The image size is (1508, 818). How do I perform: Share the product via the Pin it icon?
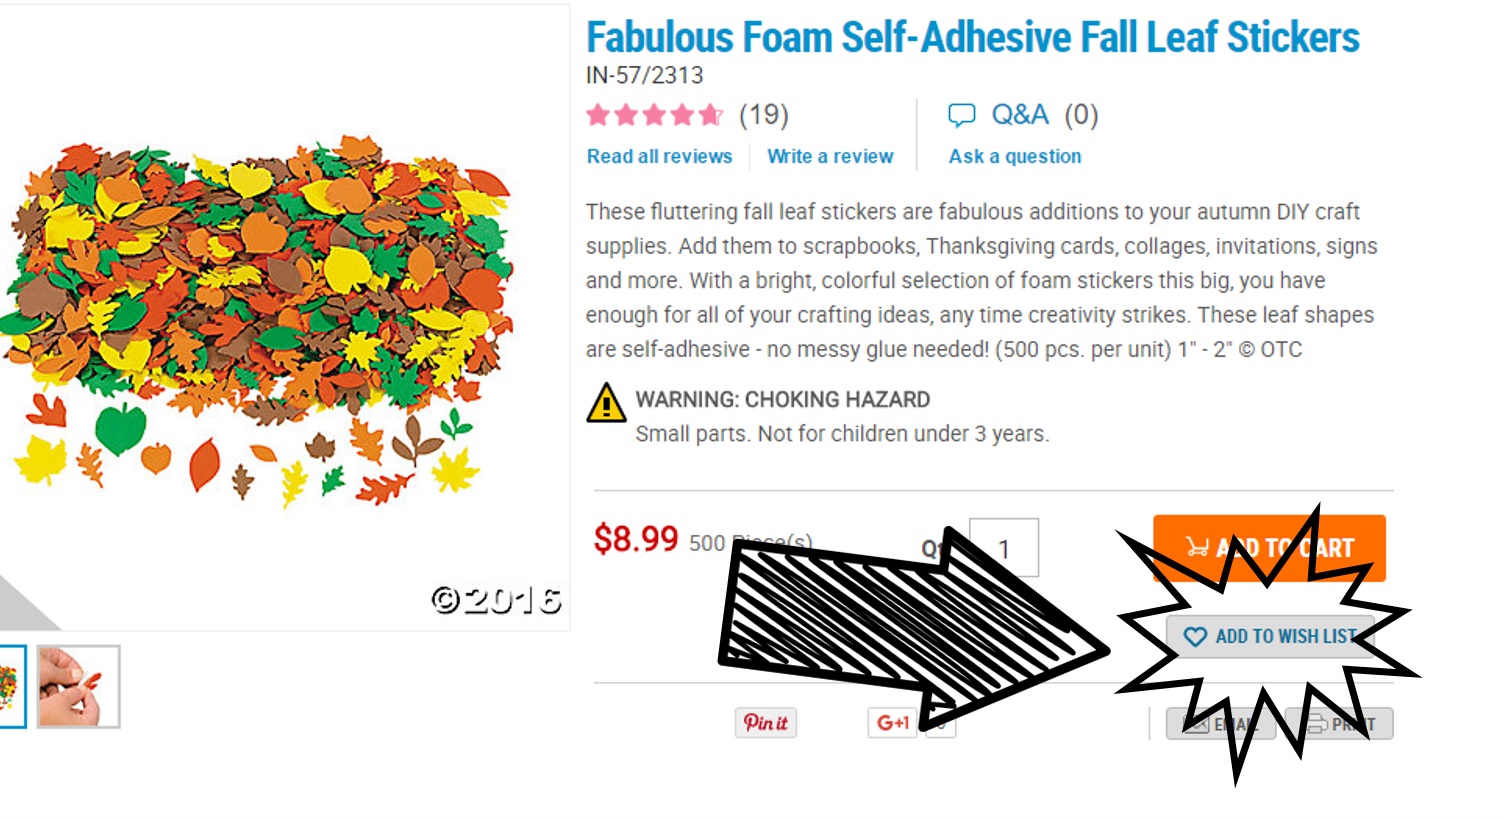point(766,723)
